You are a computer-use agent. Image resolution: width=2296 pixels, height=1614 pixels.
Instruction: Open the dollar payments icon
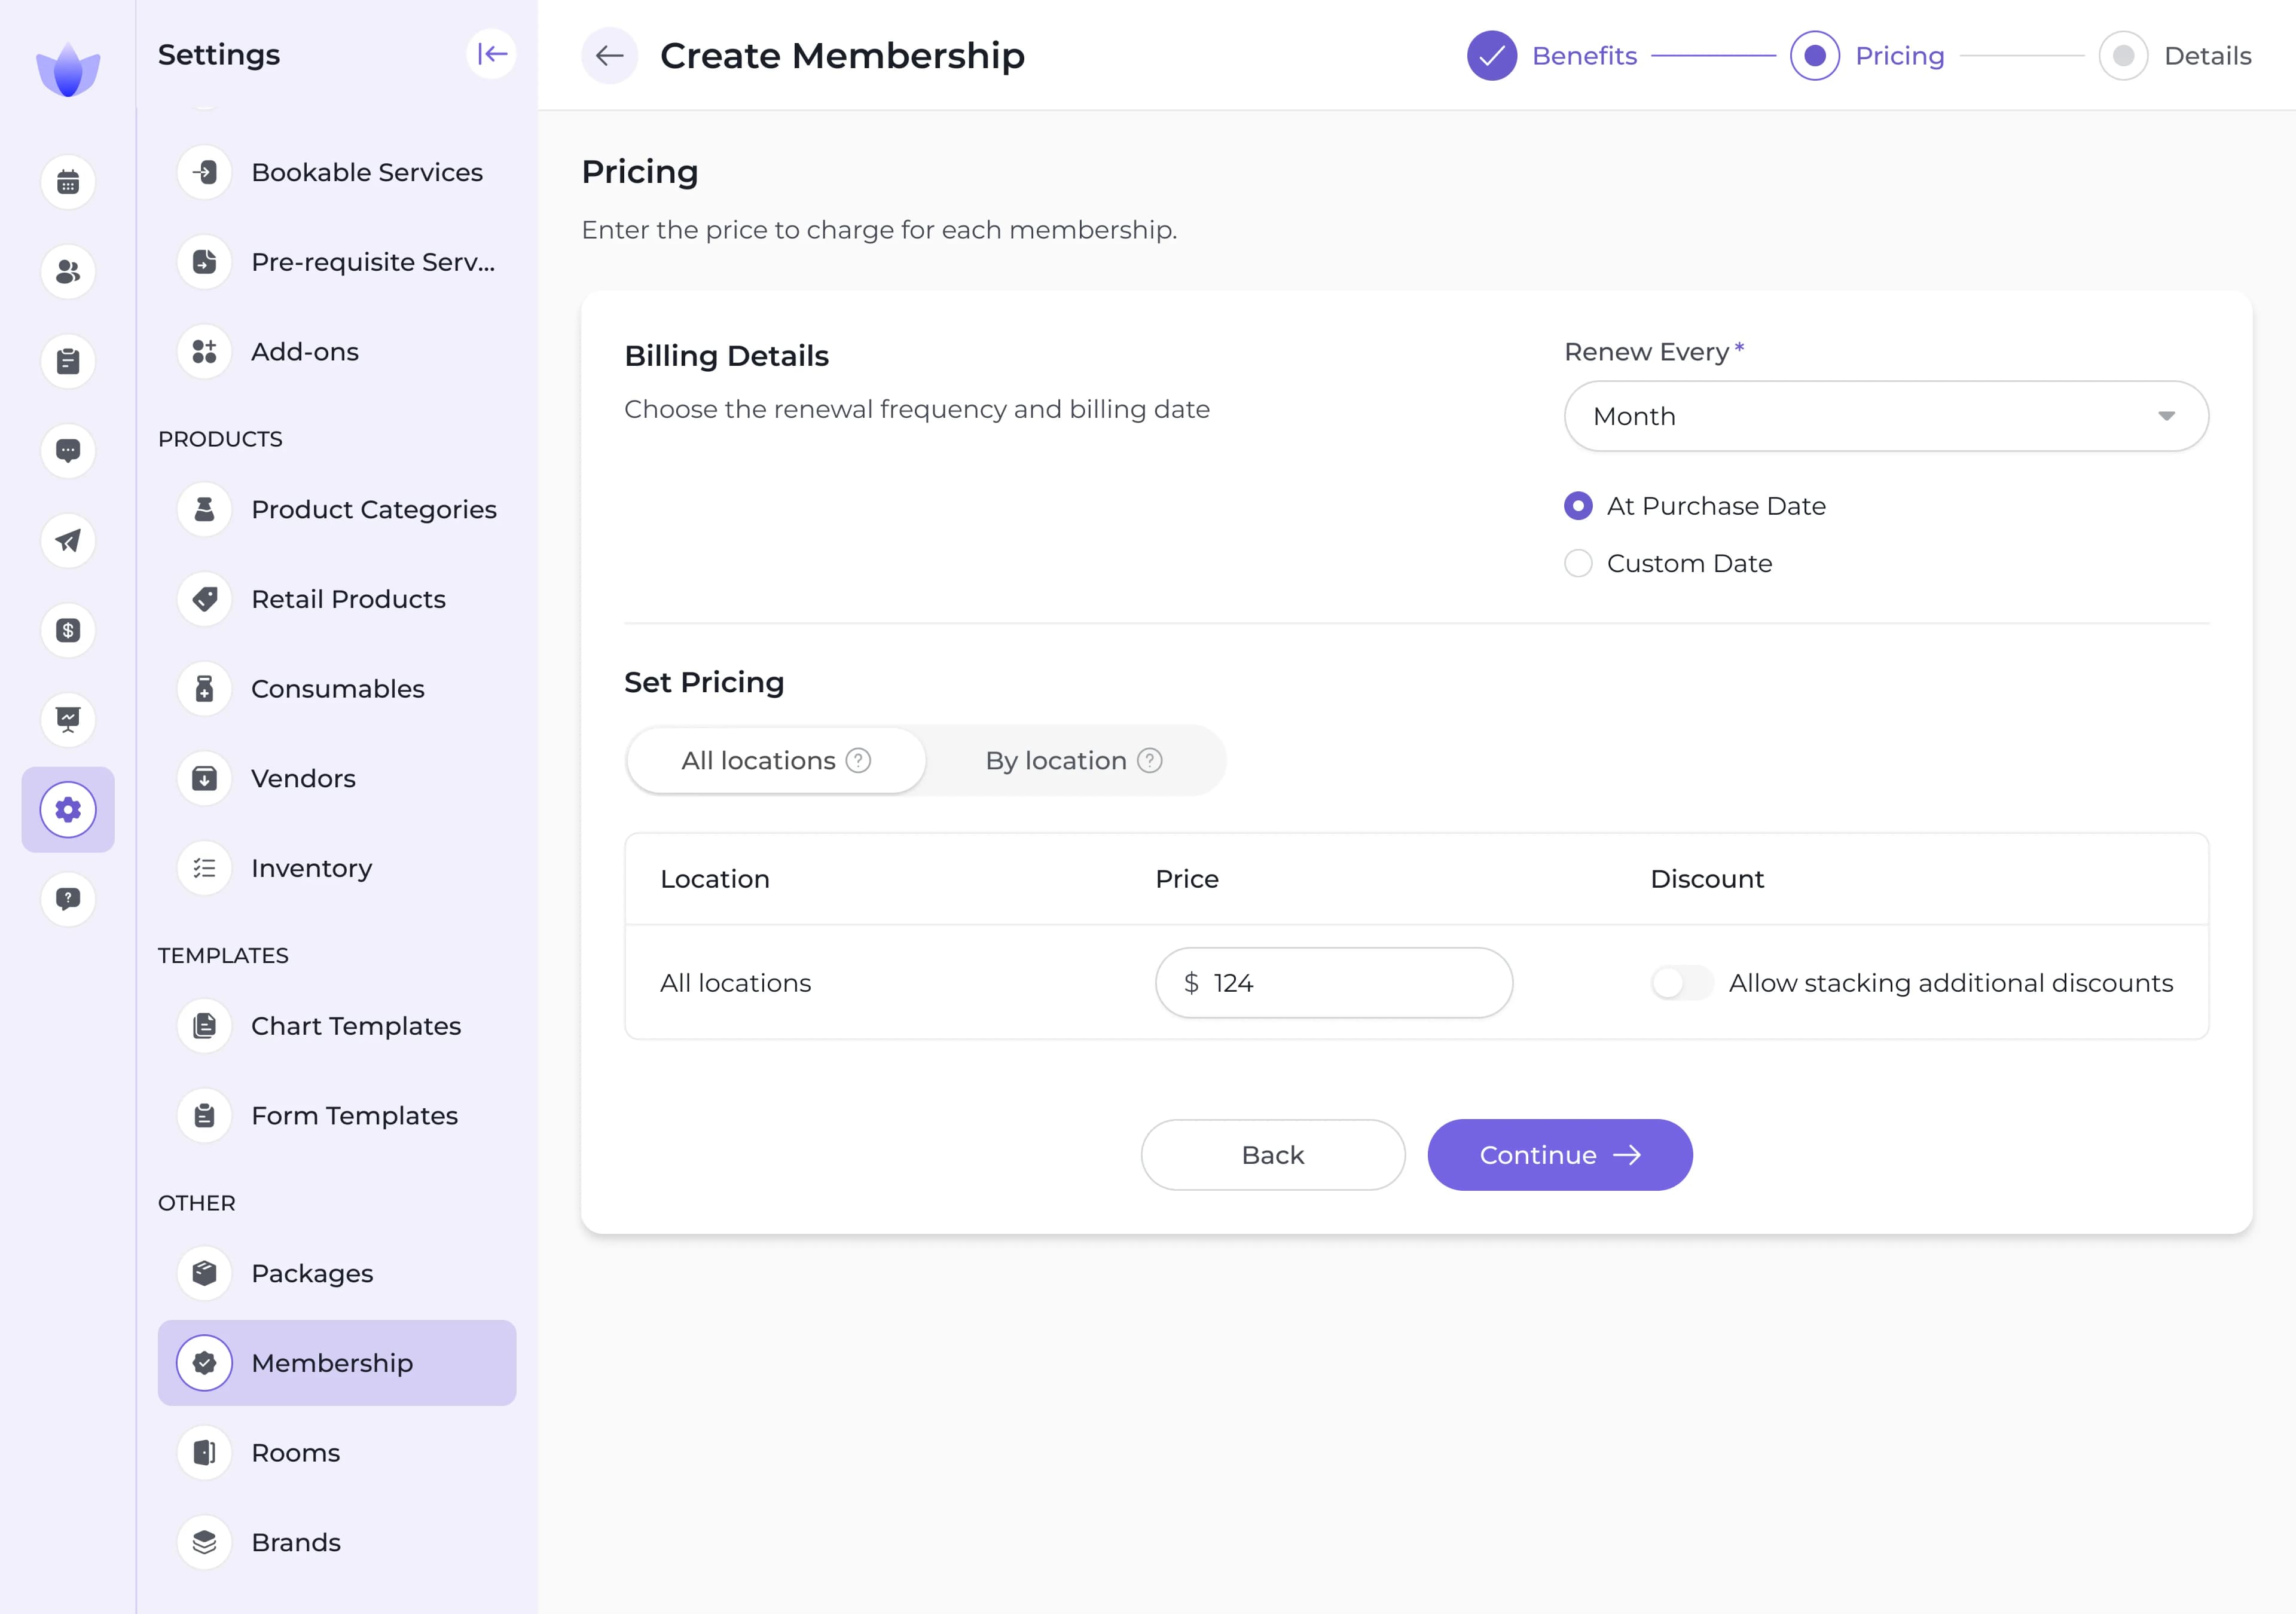point(67,630)
